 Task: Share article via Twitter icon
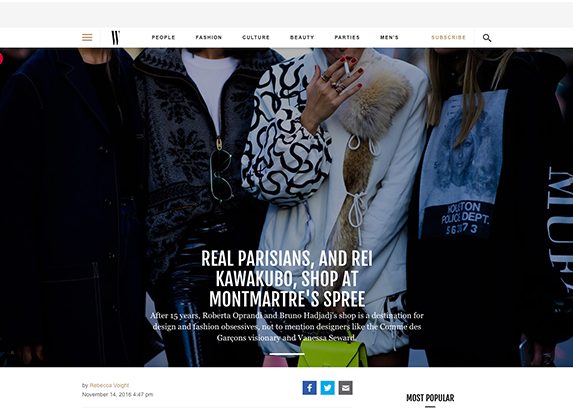(x=327, y=388)
